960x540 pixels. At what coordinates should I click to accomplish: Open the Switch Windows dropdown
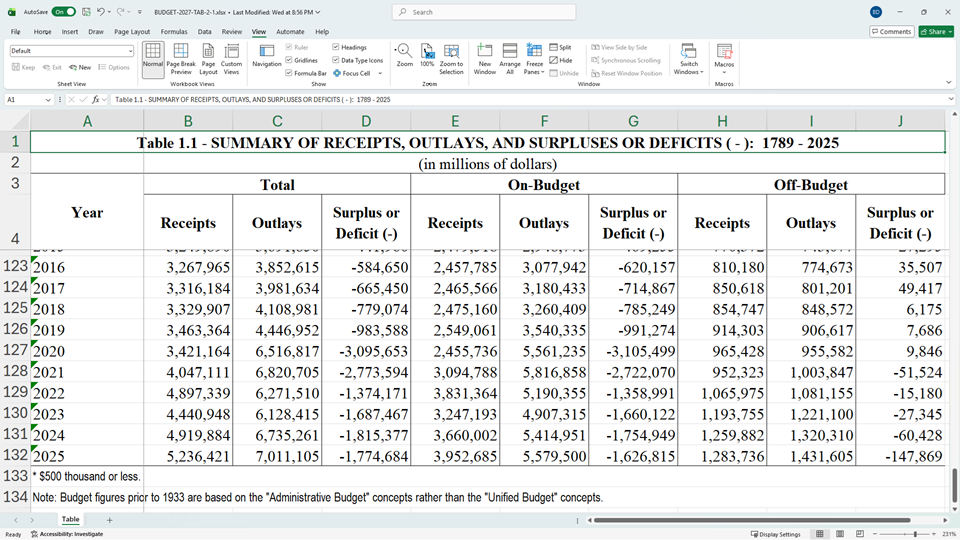coord(689,60)
